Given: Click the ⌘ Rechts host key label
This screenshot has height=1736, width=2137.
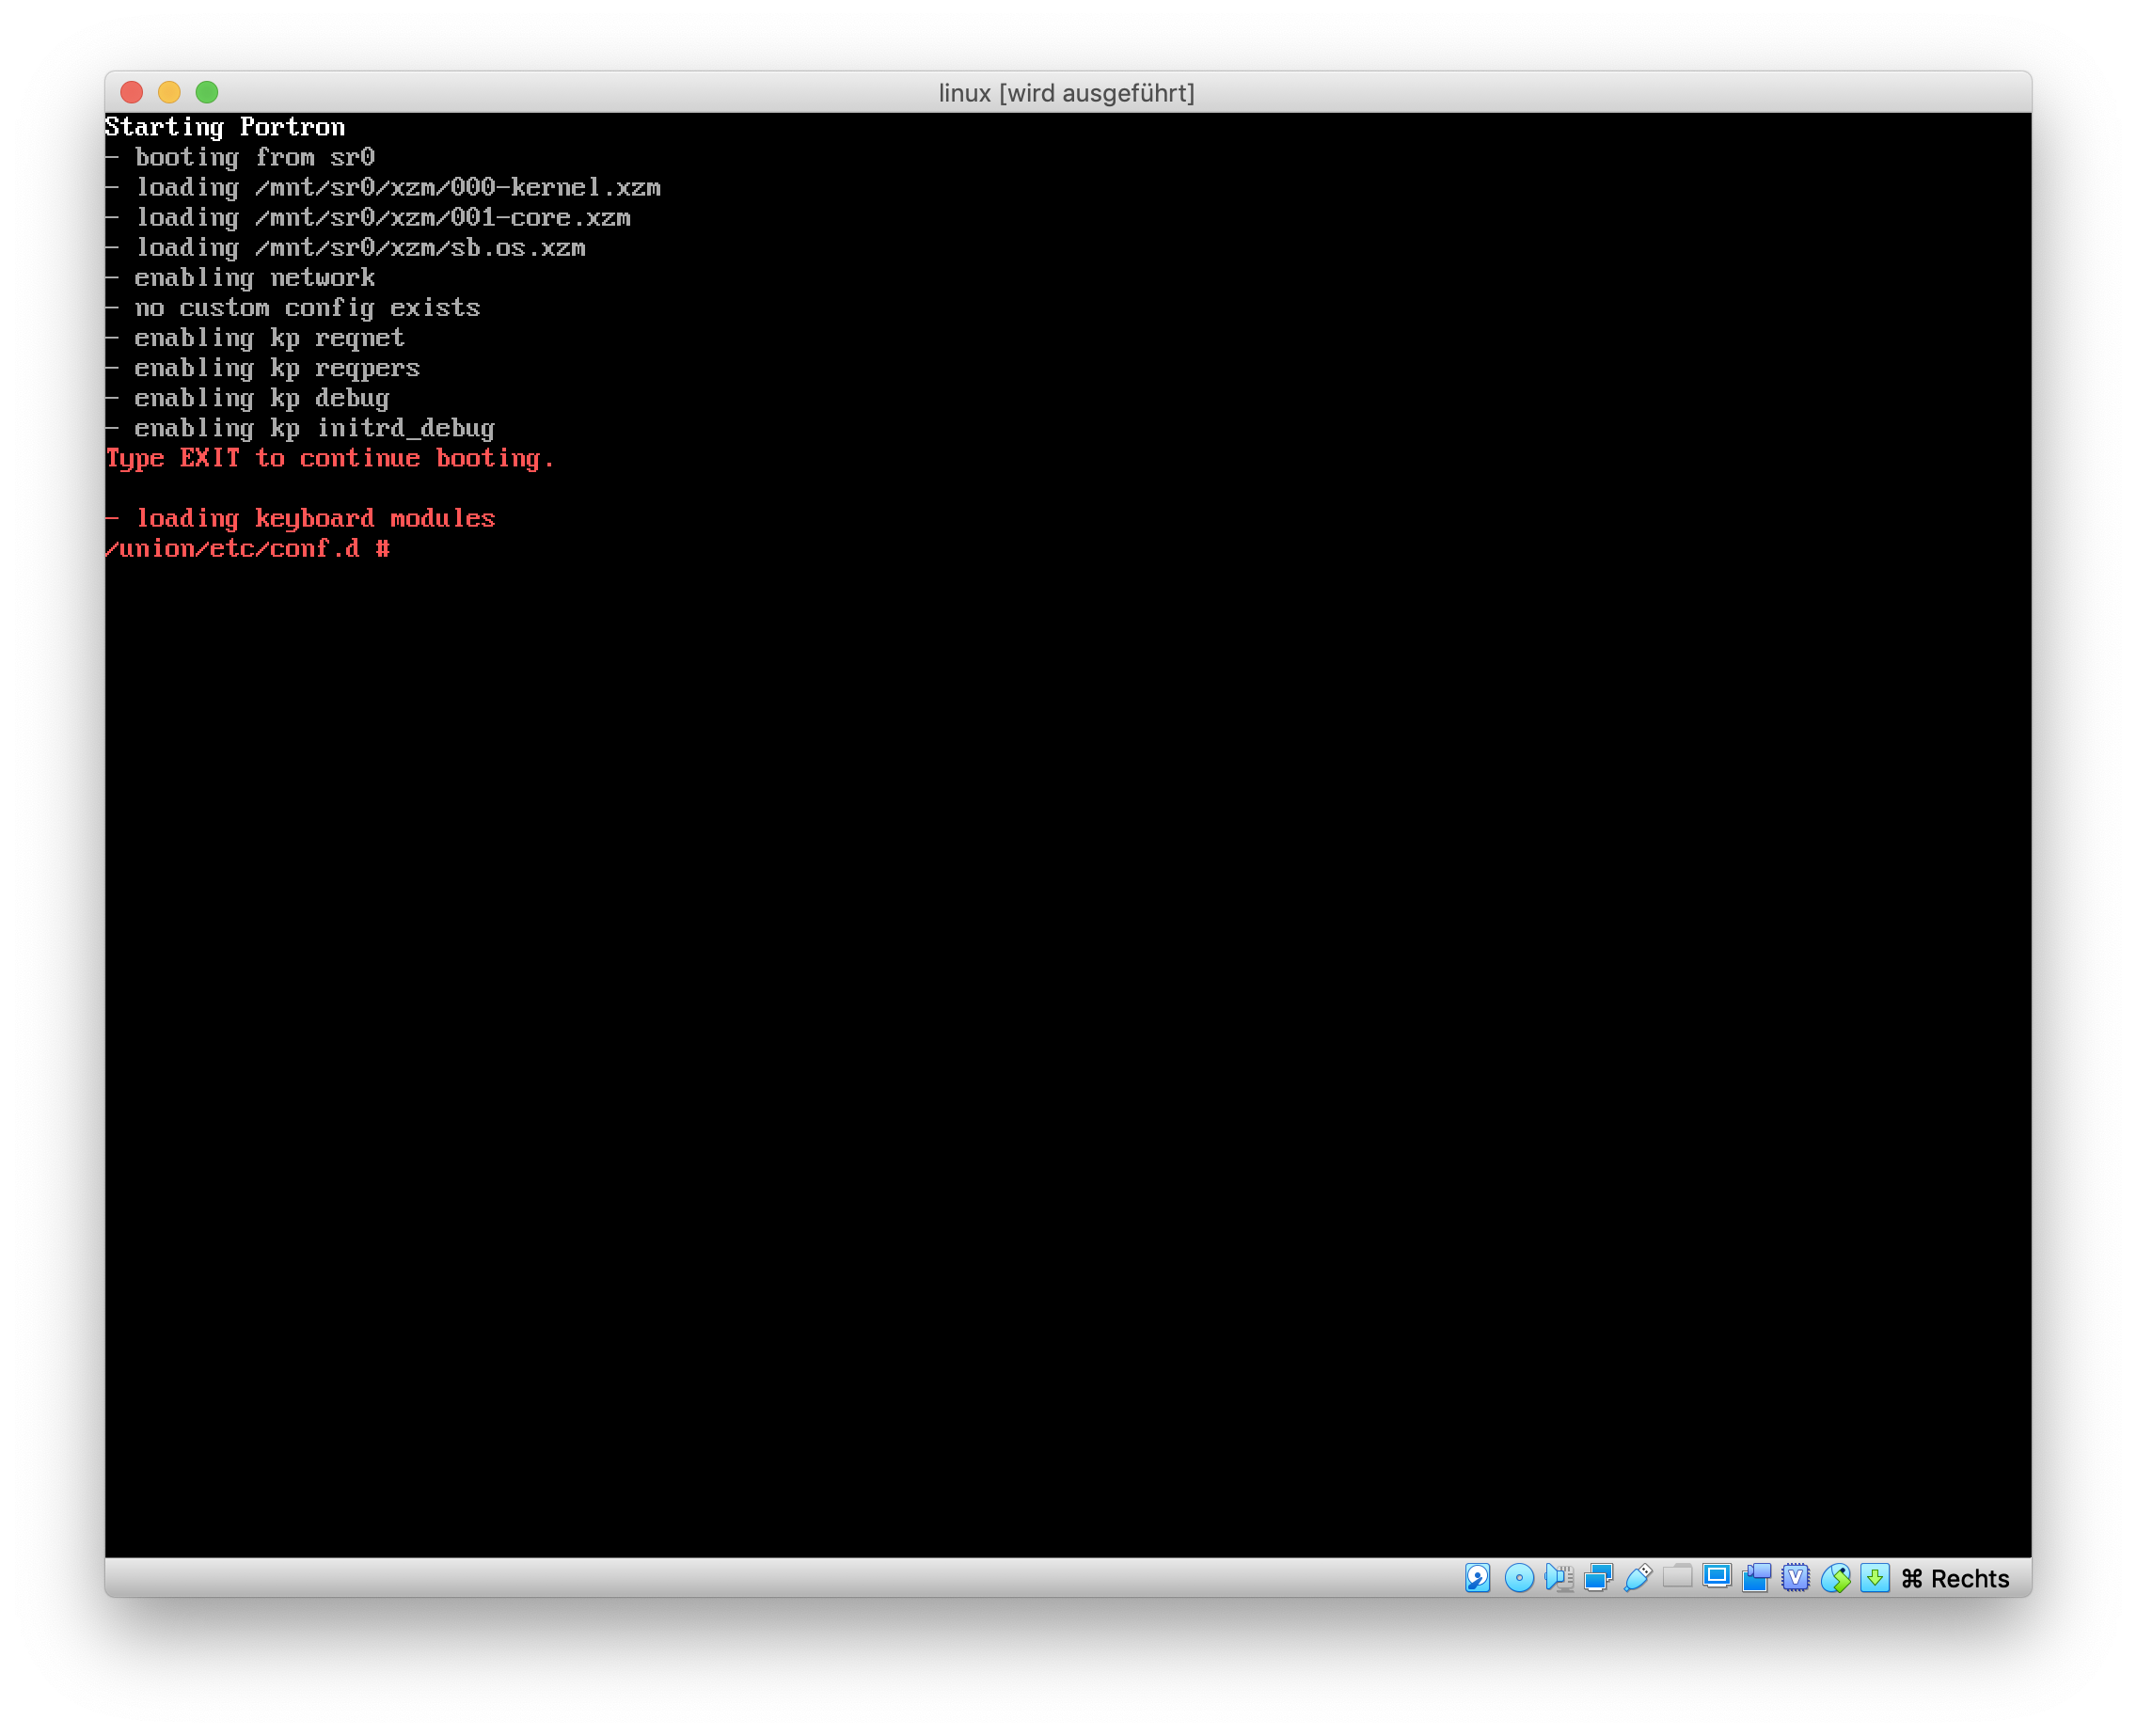Looking at the screenshot, I should [1955, 1578].
